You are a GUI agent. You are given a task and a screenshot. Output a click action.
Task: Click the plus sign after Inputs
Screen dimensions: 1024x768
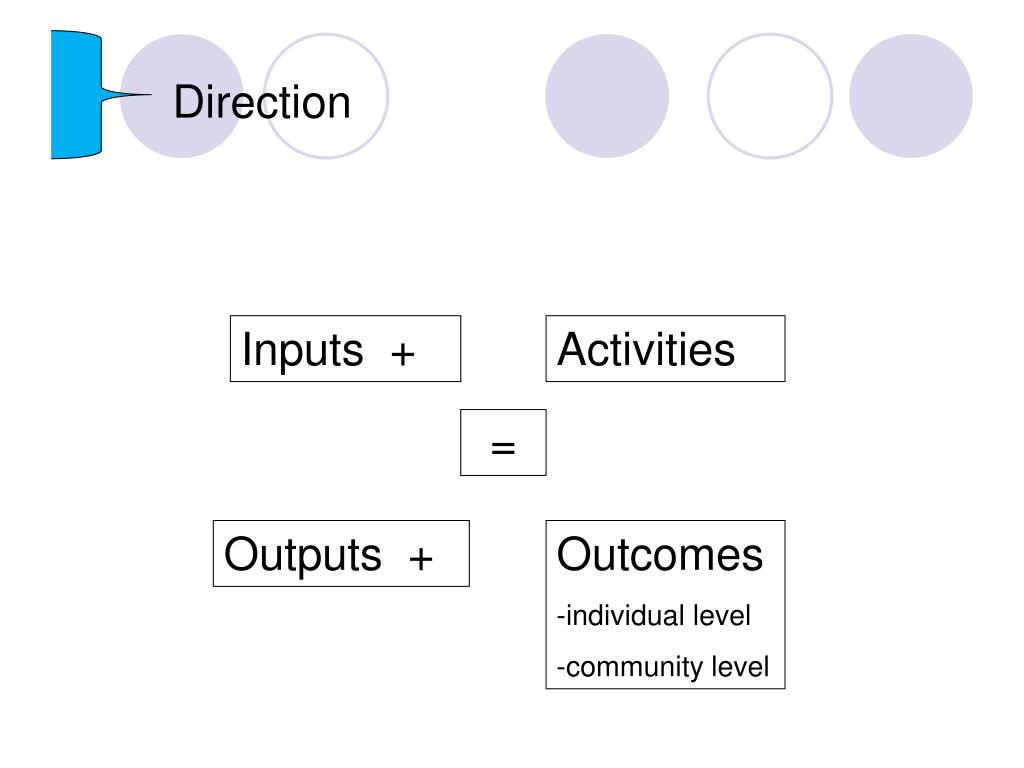pyautogui.click(x=403, y=354)
